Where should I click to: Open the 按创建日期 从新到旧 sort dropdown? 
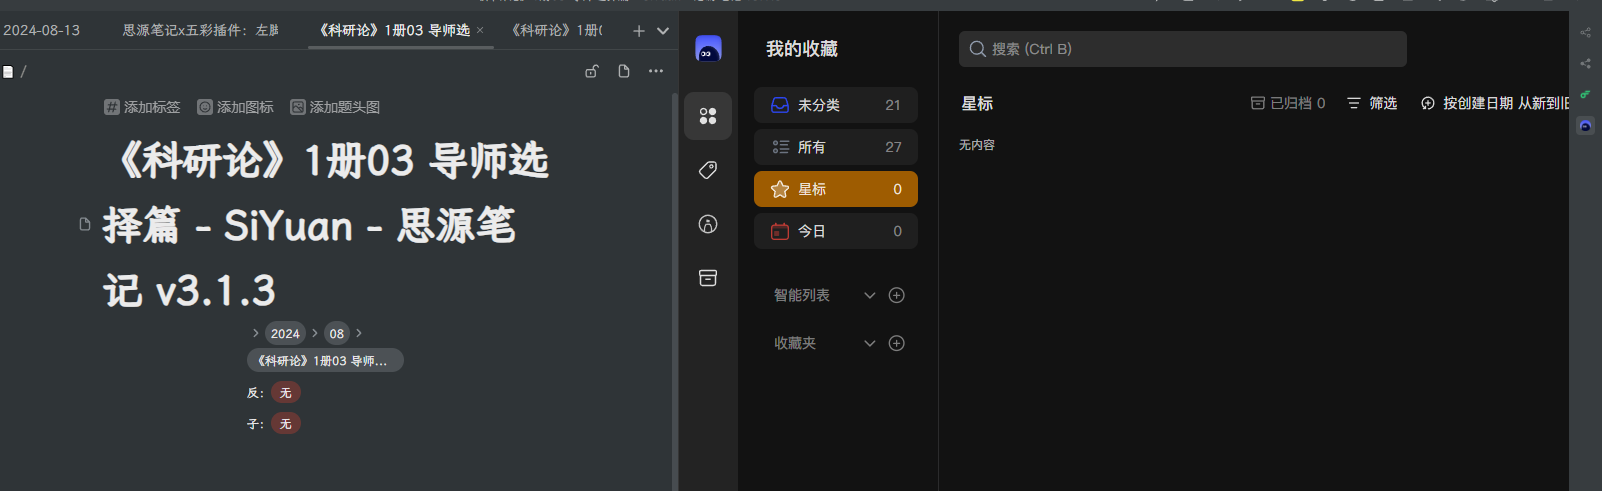point(1494,103)
